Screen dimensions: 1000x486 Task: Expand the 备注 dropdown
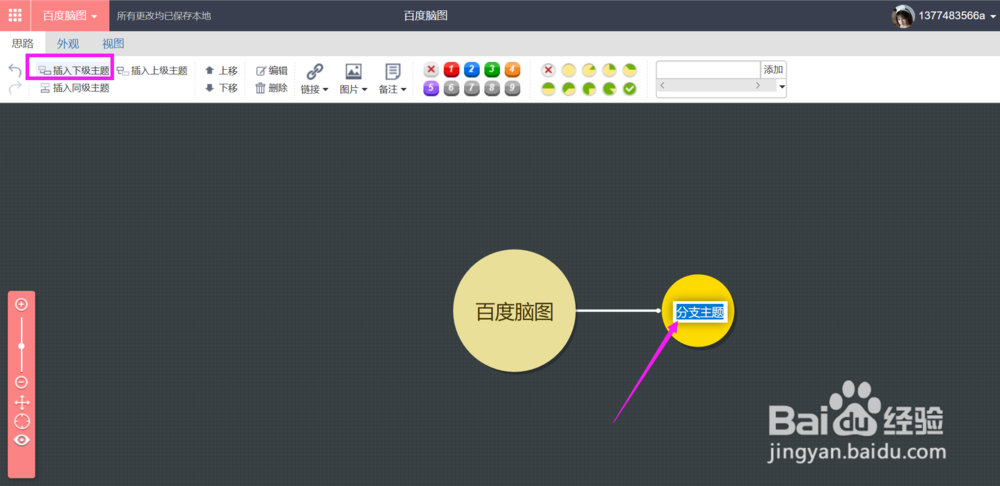393,90
